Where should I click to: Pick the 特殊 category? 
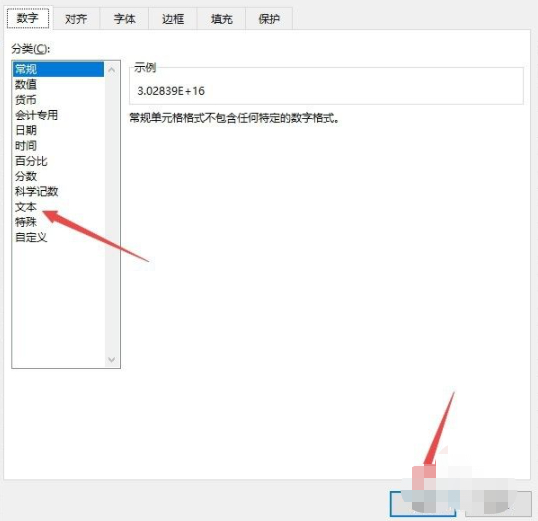[x=58, y=222]
